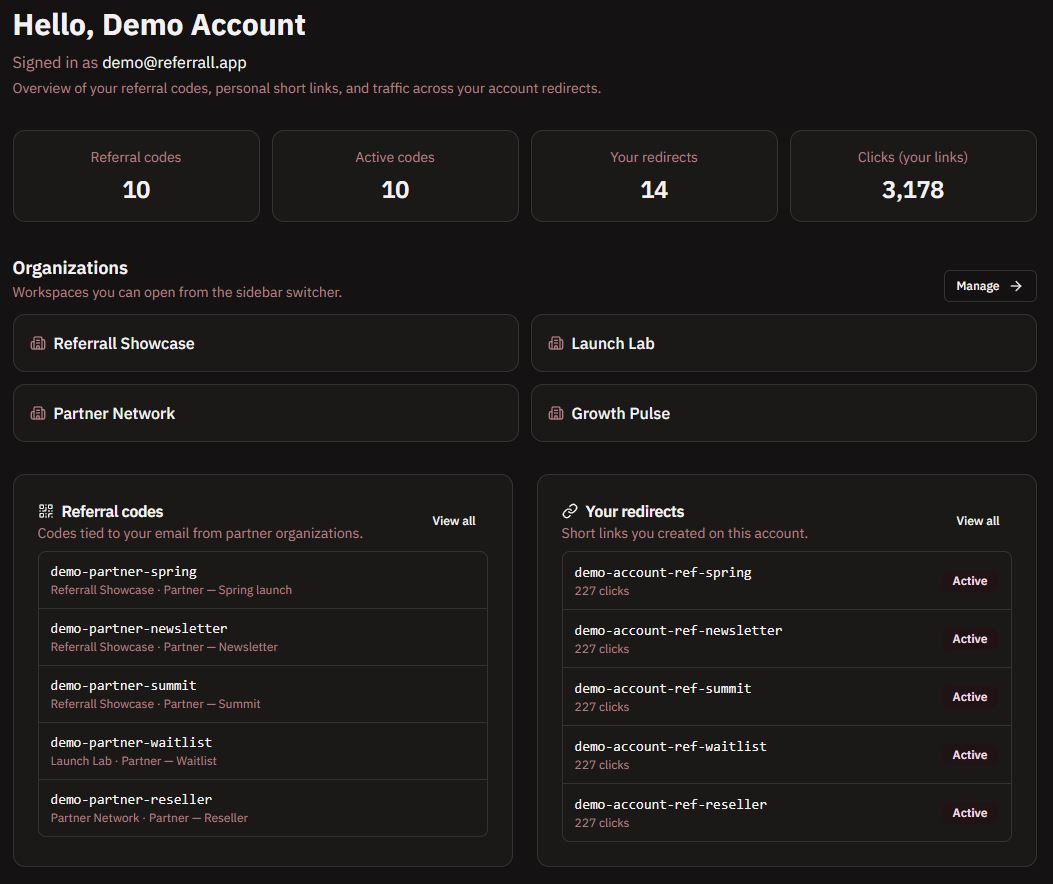
Task: Select the demo-partner-waitlist referral code entry
Action: tap(262, 750)
